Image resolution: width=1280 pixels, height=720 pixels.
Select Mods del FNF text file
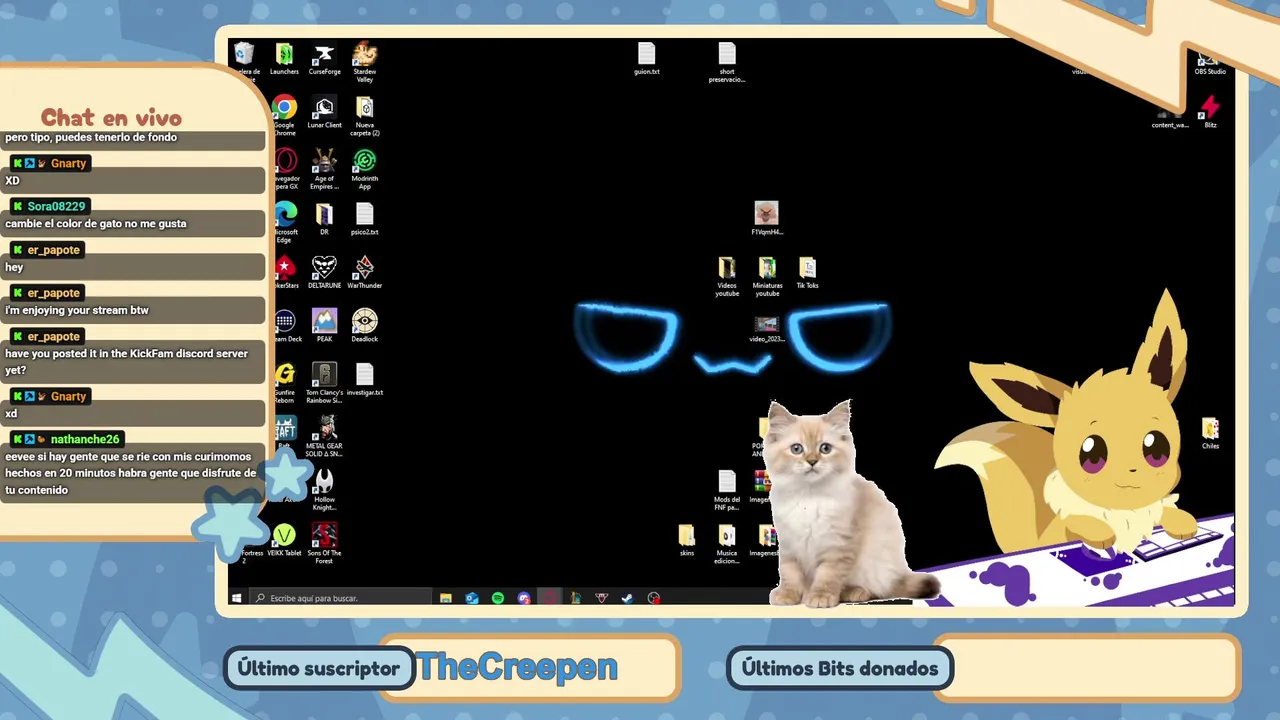coord(727,490)
